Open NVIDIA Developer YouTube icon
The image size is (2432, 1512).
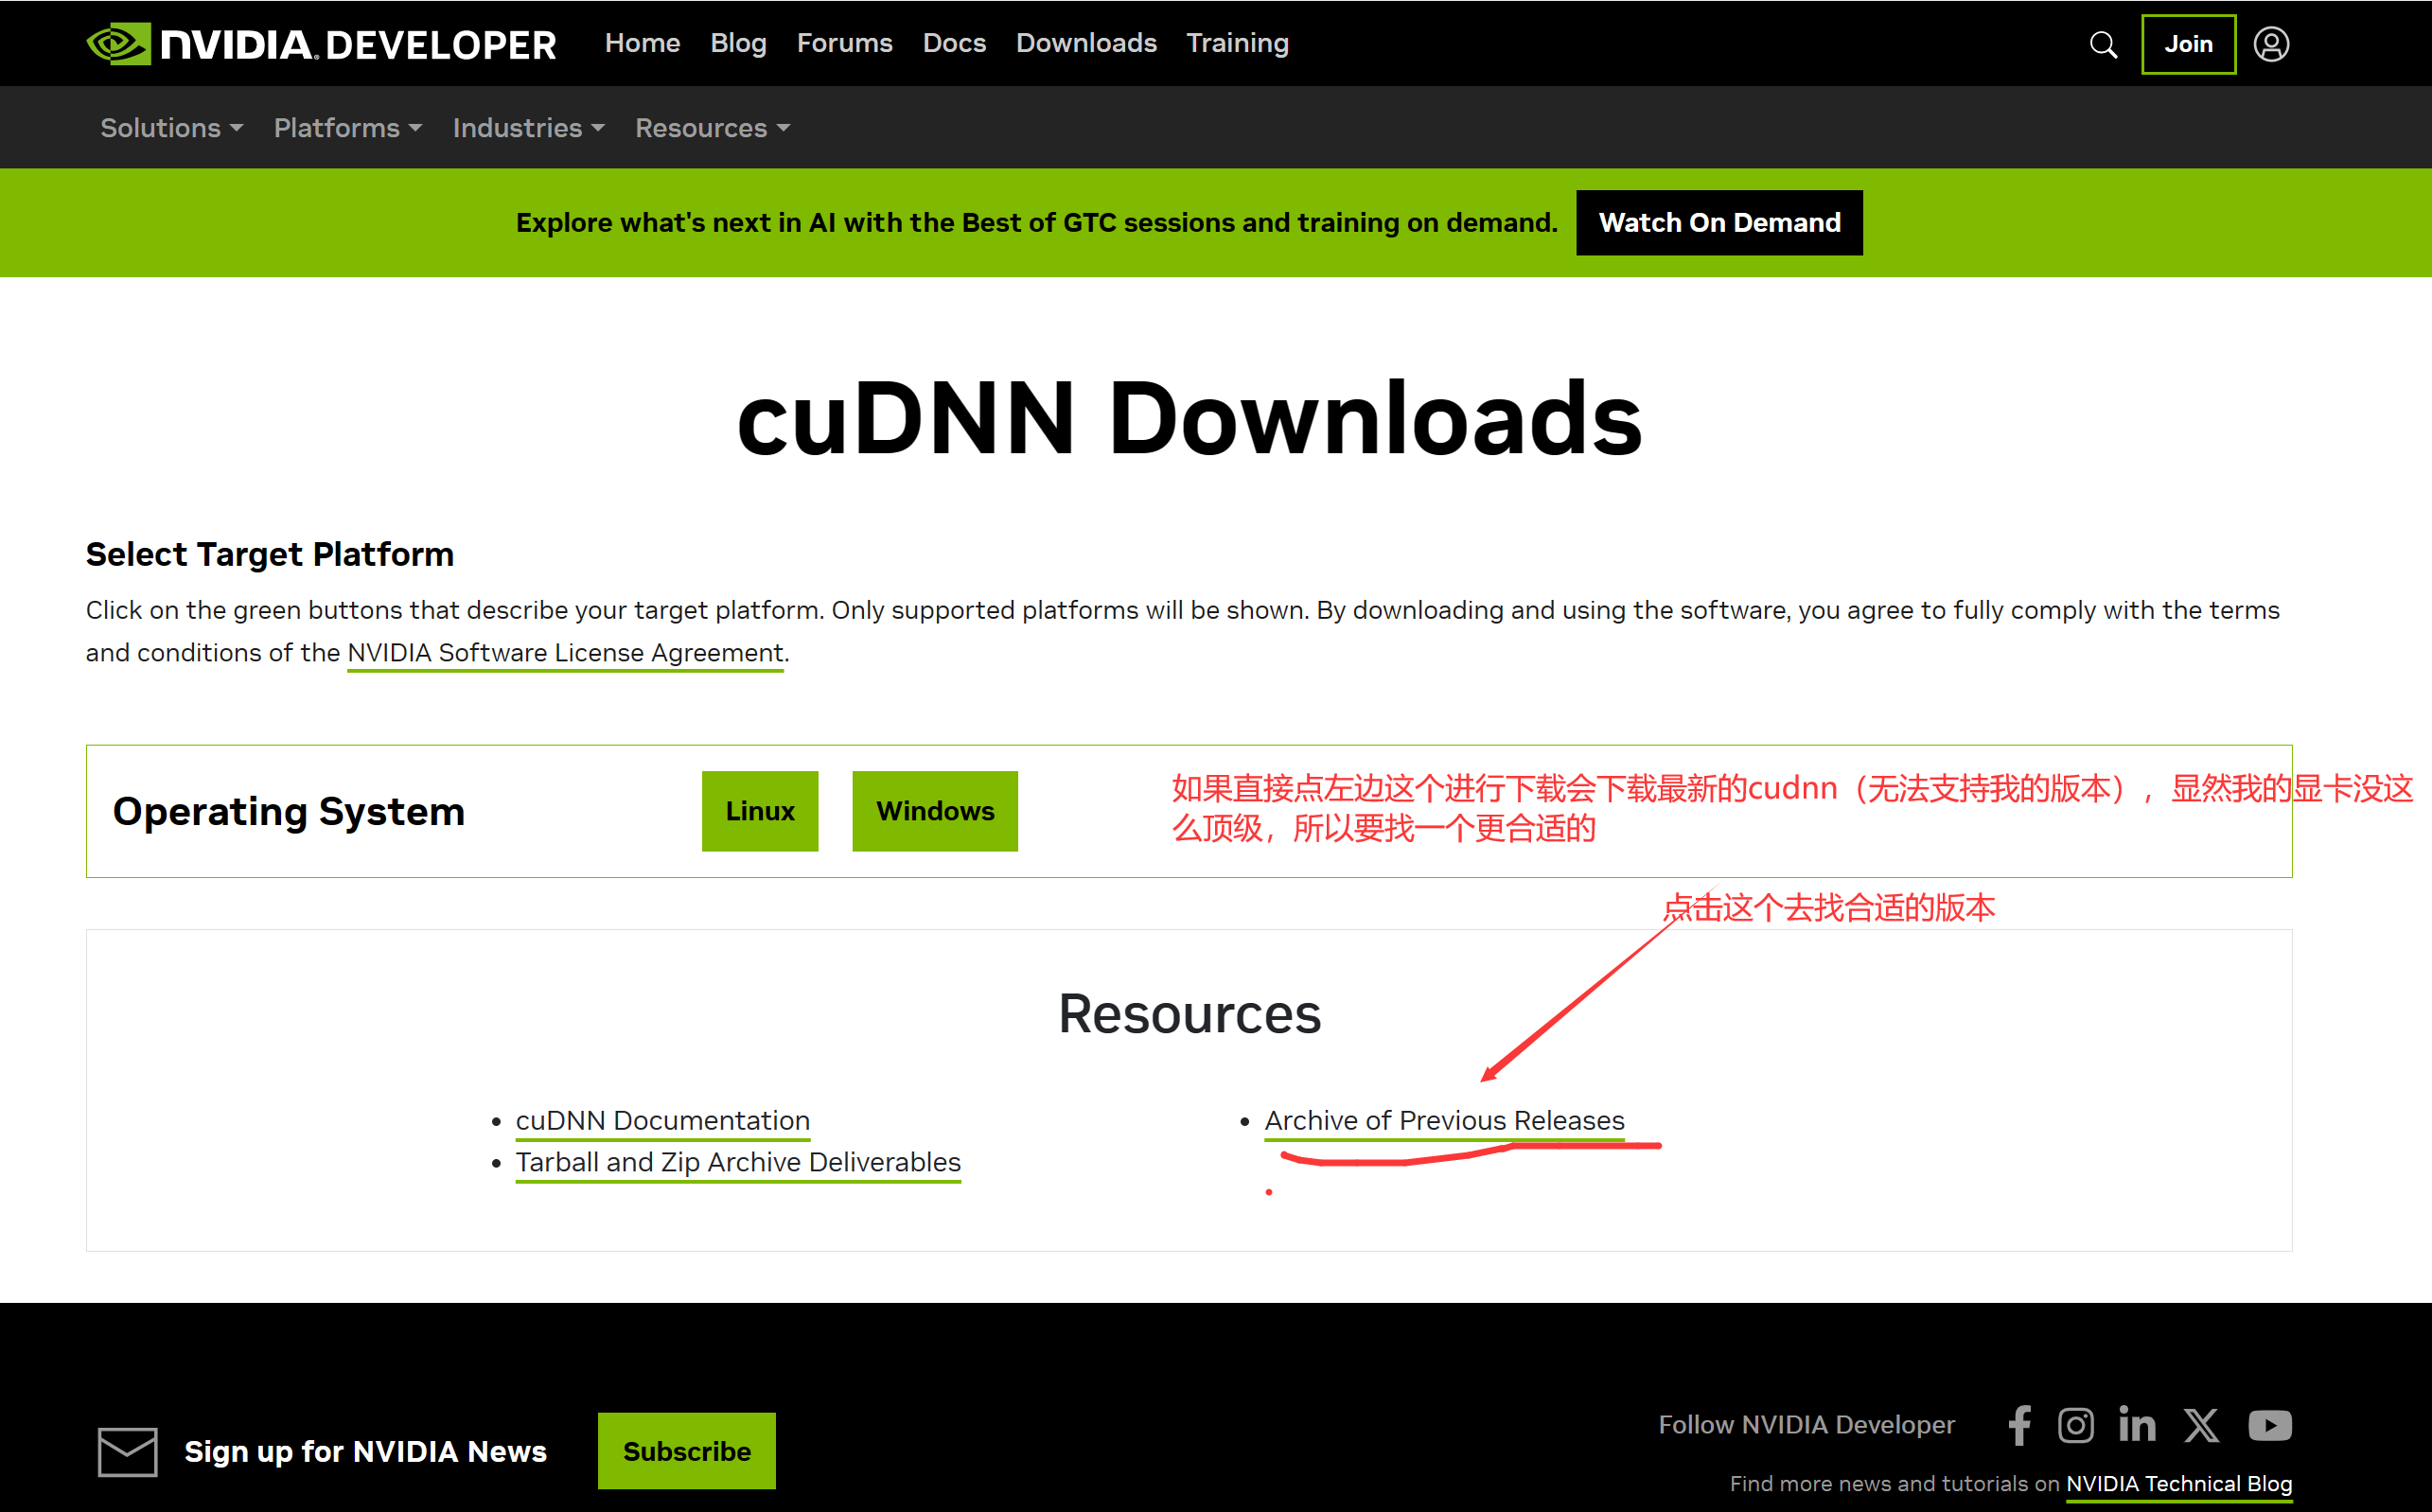tap(2270, 1425)
